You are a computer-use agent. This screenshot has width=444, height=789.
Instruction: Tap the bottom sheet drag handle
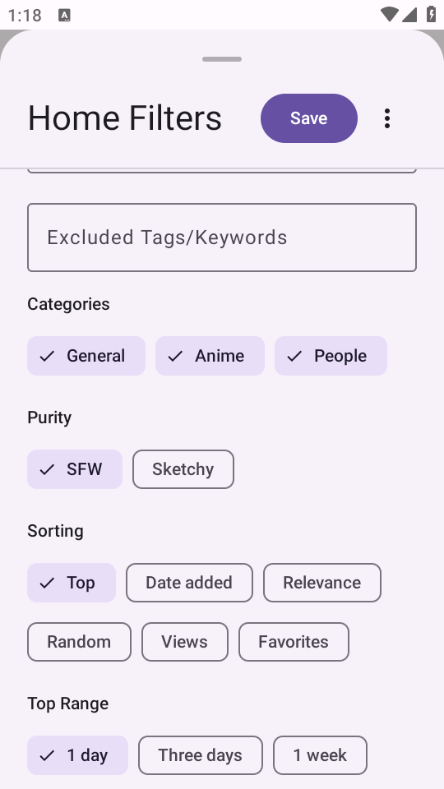pyautogui.click(x=222, y=59)
